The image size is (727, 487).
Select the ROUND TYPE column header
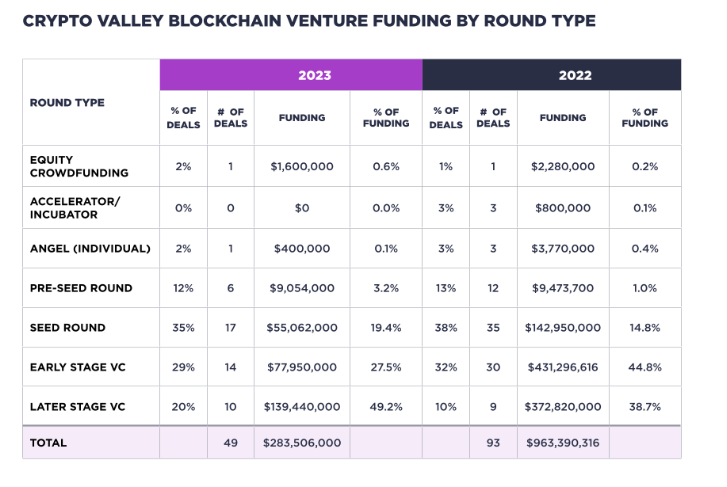[x=67, y=103]
